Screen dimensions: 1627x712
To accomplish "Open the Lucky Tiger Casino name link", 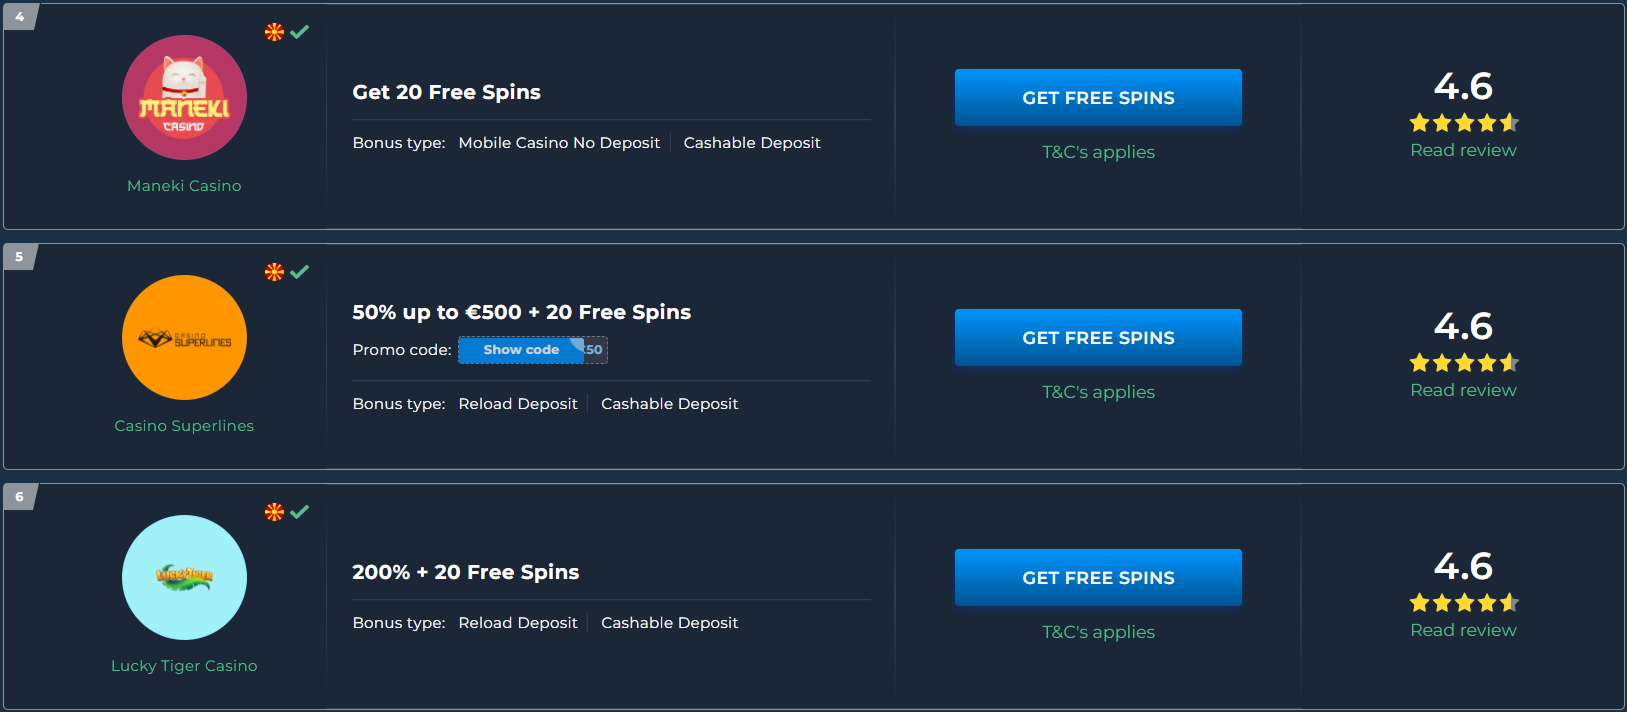I will [184, 666].
